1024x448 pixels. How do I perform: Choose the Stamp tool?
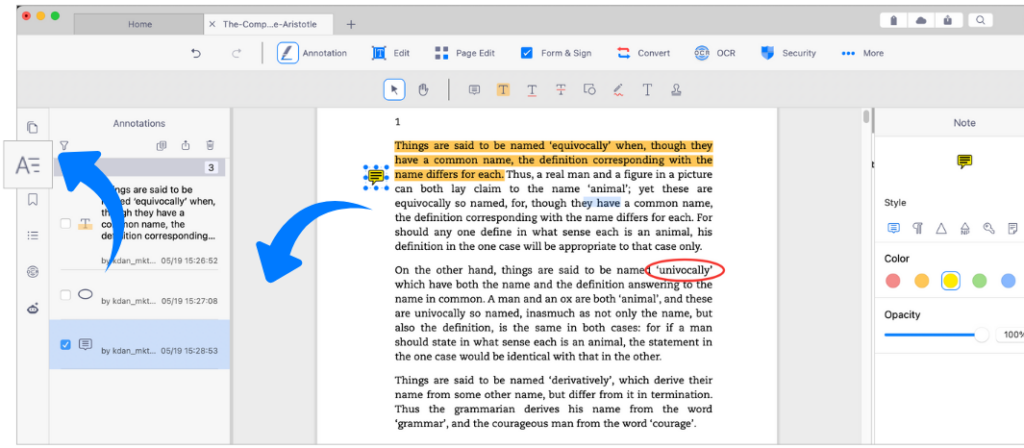pos(676,90)
